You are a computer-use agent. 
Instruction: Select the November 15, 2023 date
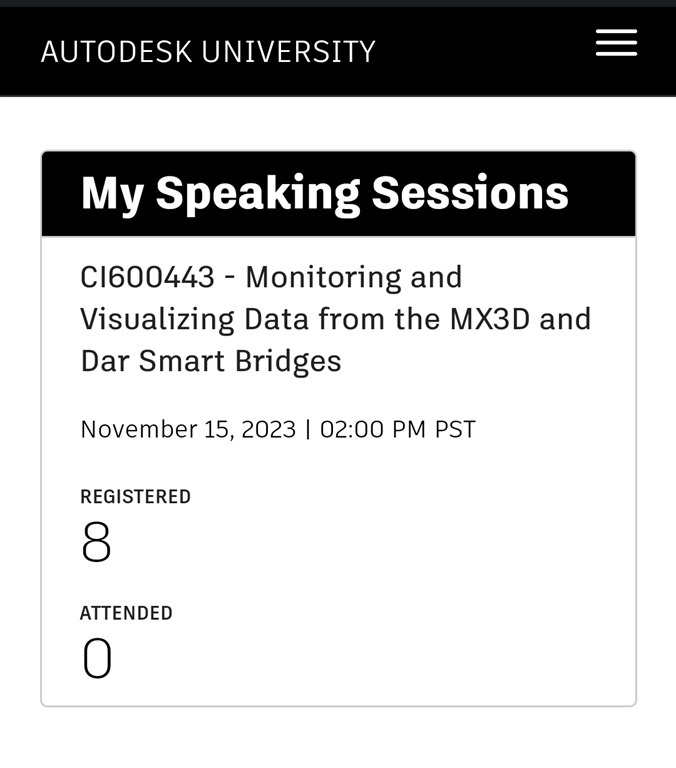click(x=188, y=430)
